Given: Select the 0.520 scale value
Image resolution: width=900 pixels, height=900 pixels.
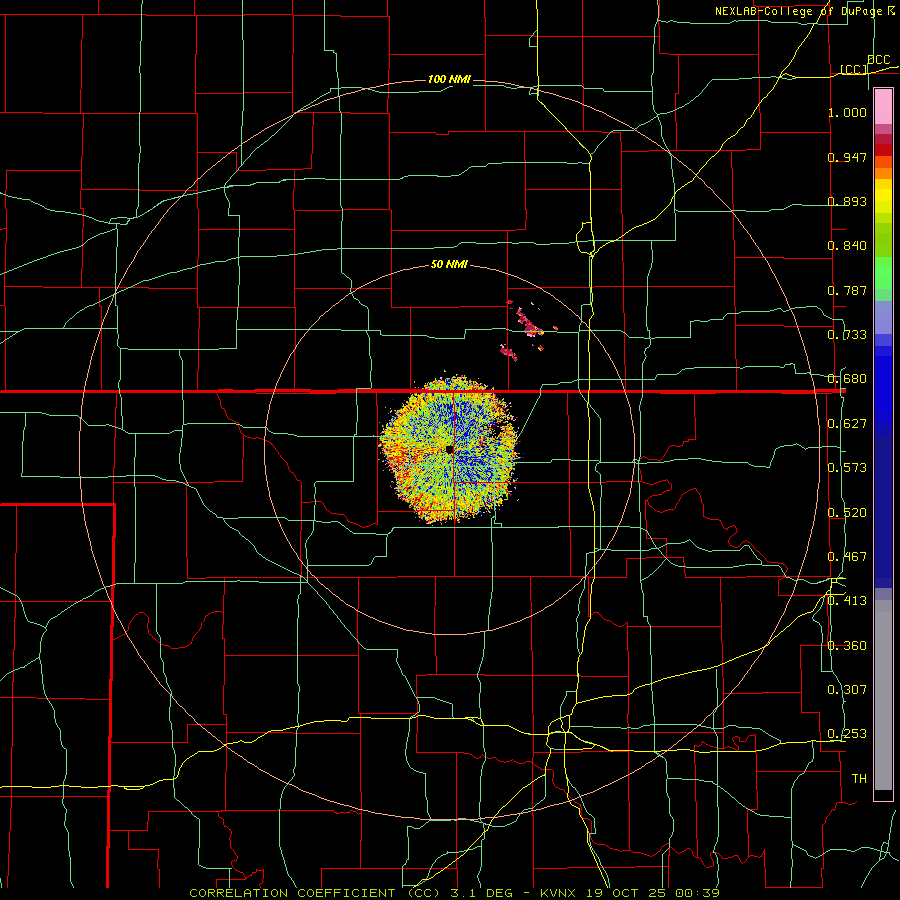Looking at the screenshot, I should point(847,513).
